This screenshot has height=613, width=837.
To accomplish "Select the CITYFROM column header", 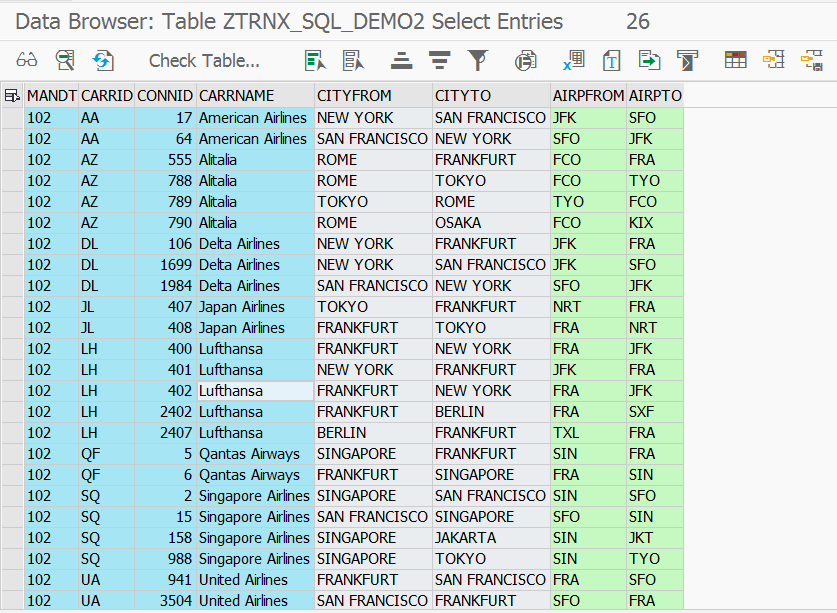I will pyautogui.click(x=373, y=96).
